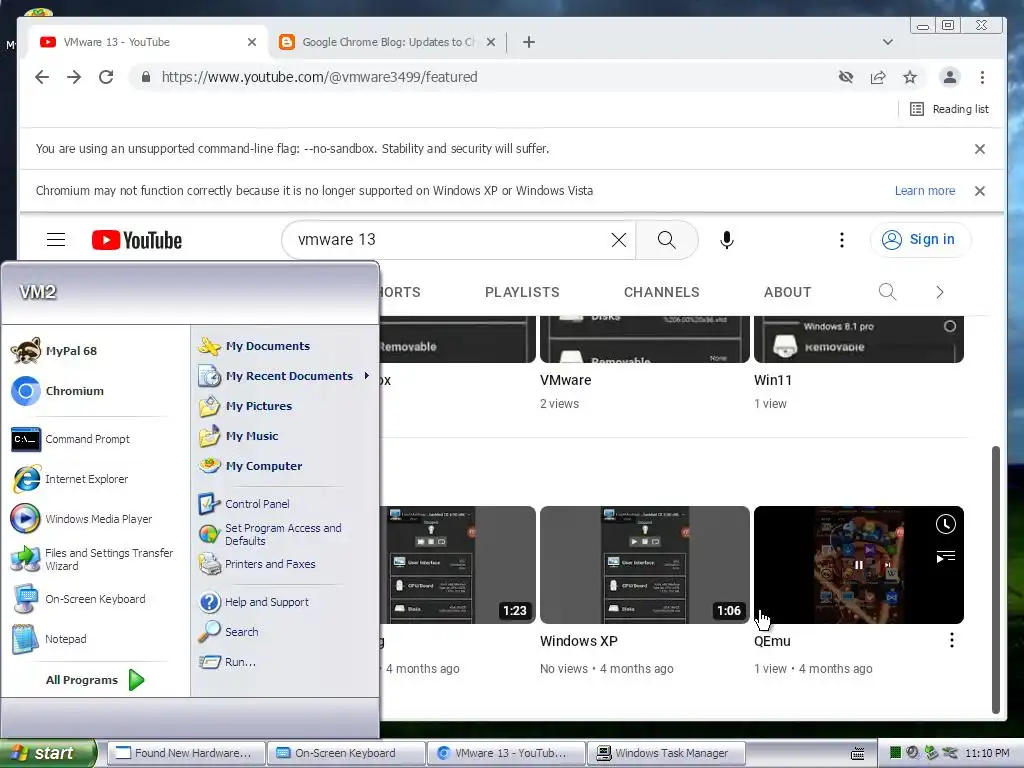
Task: Open Set Program Access and Defaults
Action: click(285, 534)
